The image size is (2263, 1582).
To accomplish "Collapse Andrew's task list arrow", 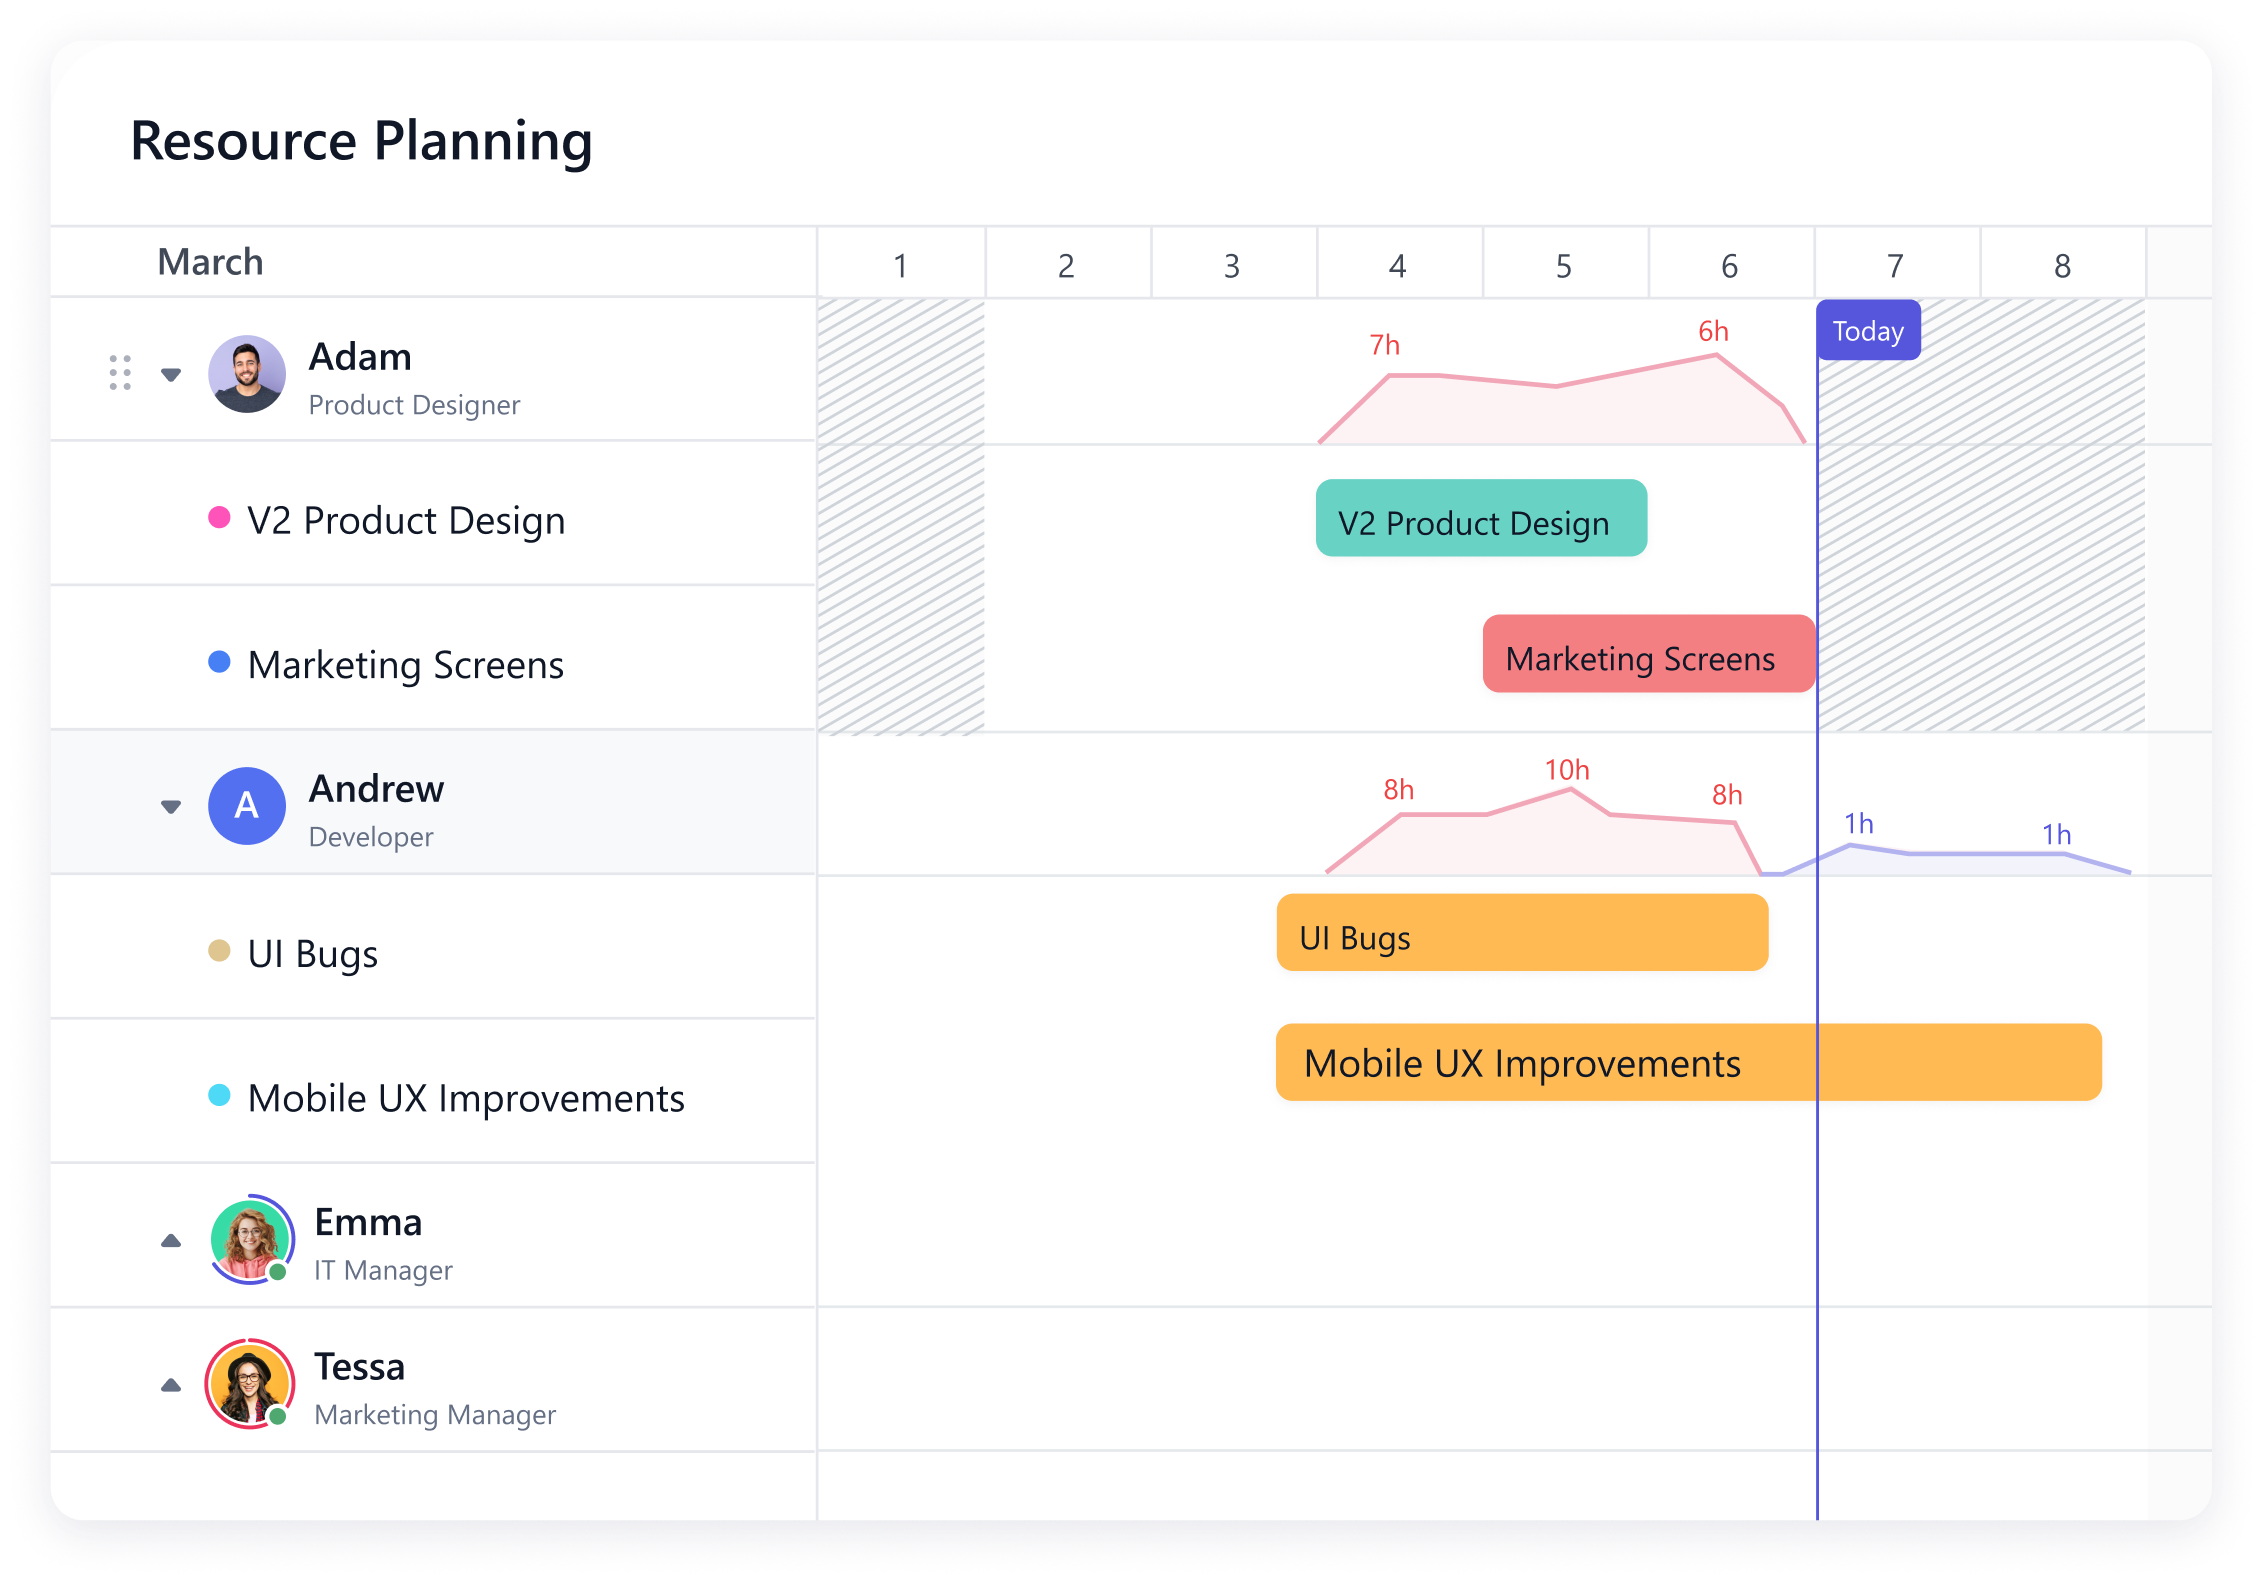I will pyautogui.click(x=171, y=807).
